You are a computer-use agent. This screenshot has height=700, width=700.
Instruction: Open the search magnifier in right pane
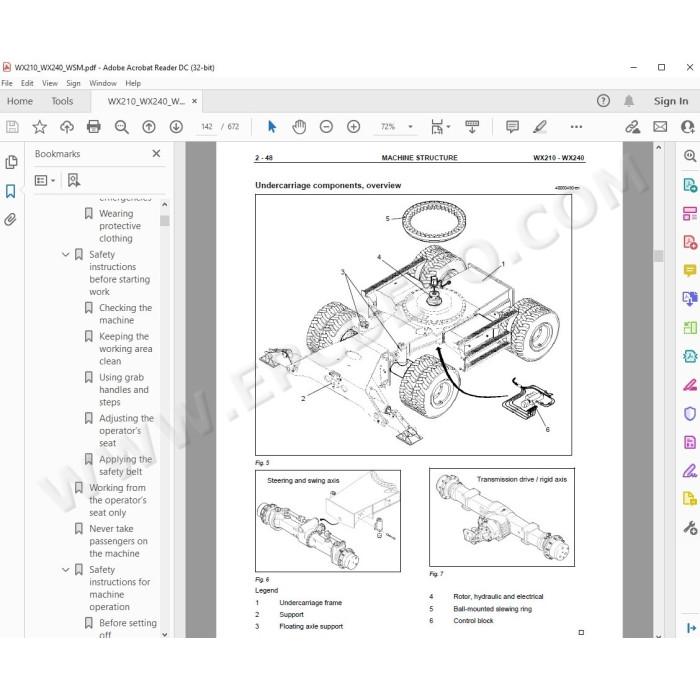tap(690, 156)
